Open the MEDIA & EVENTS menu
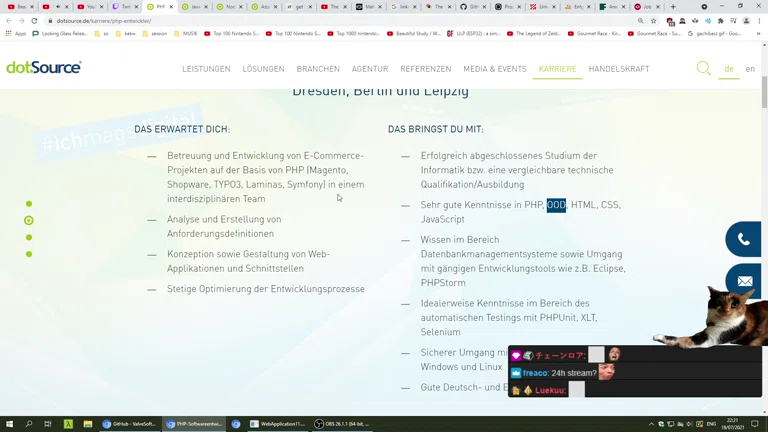The height and width of the screenshot is (432, 768). [x=495, y=69]
